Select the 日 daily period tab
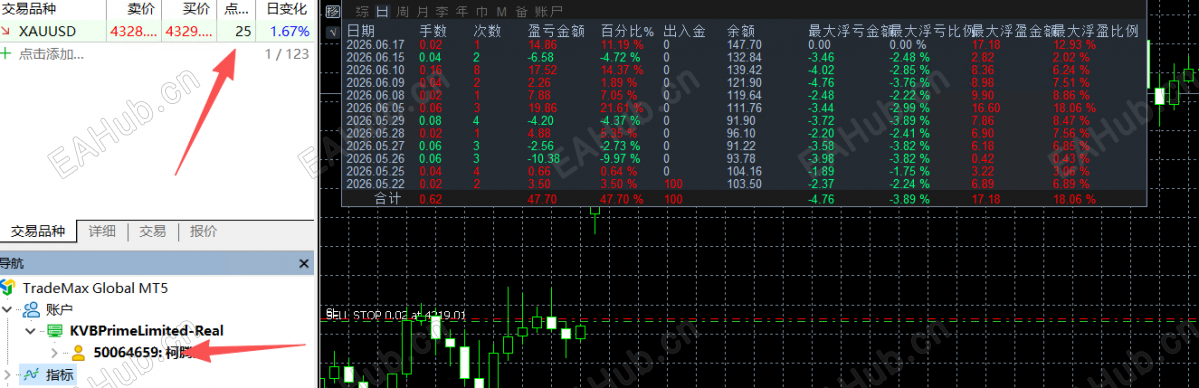This screenshot has height=388, width=1199. click(x=382, y=11)
